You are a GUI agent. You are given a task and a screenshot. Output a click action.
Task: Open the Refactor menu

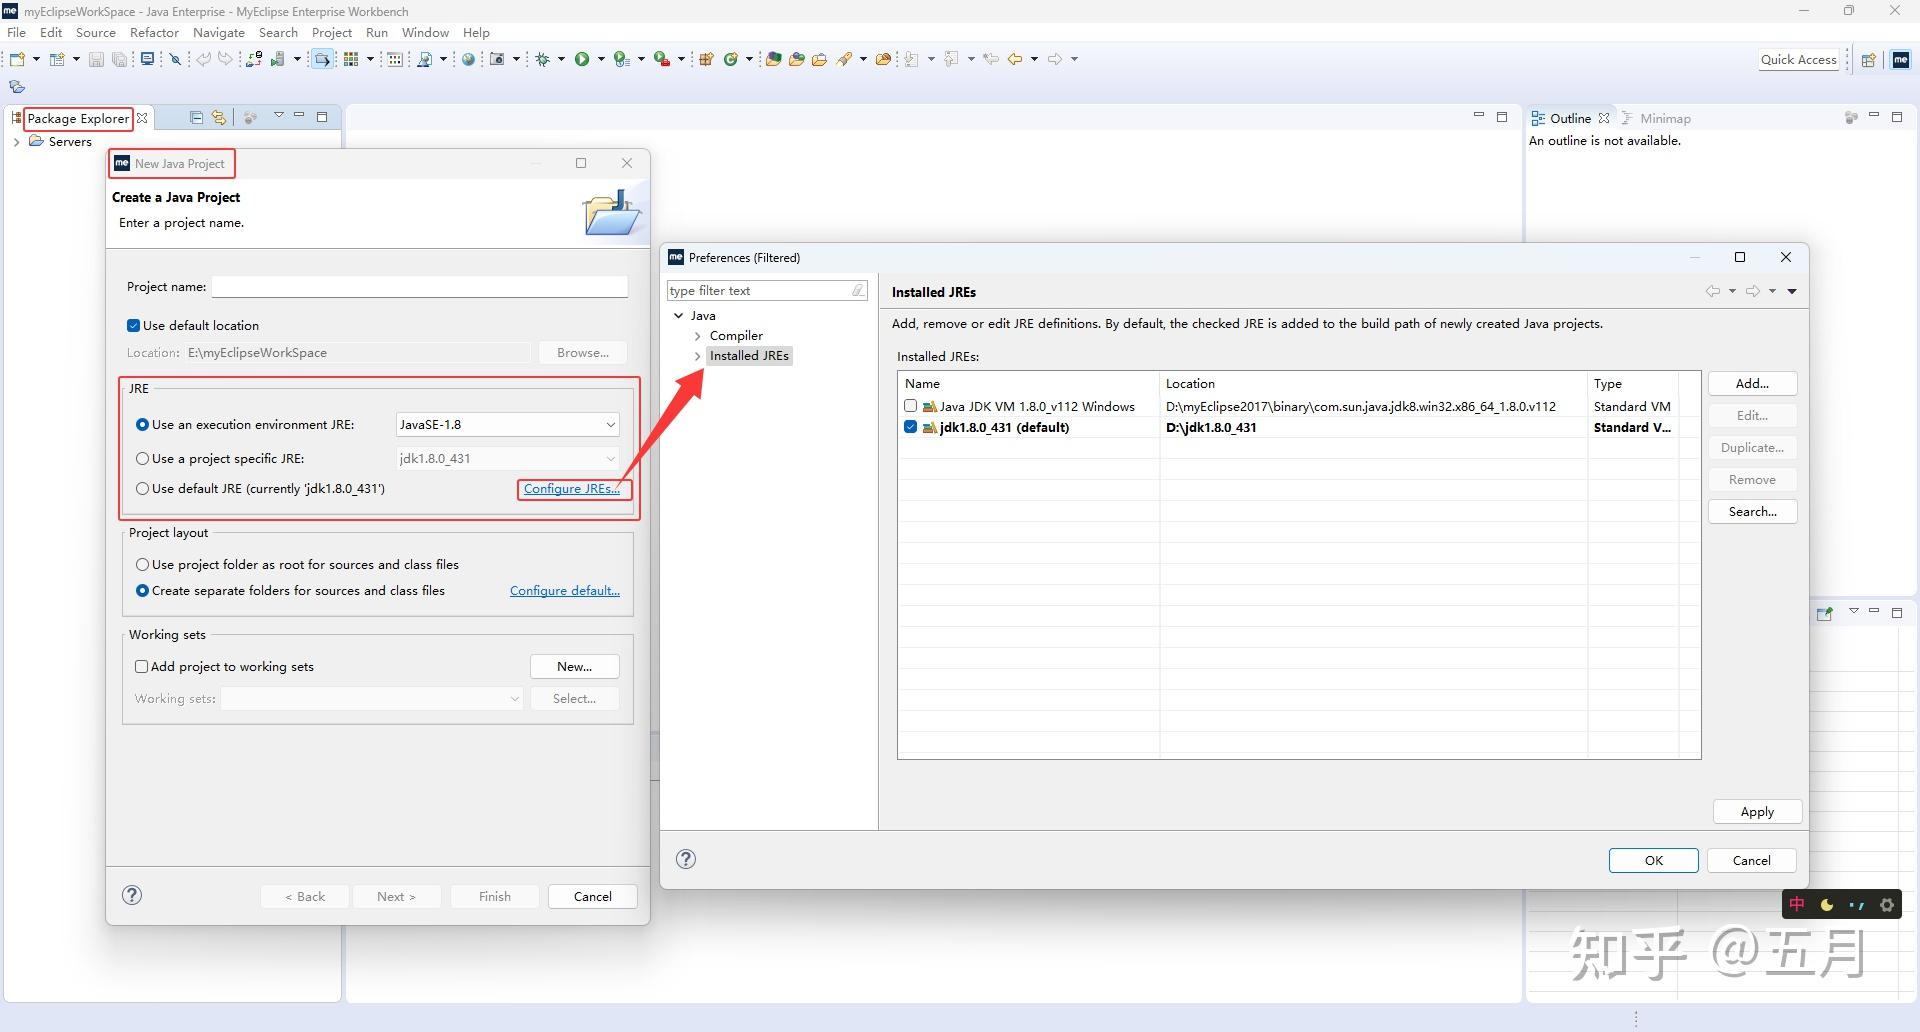(154, 32)
